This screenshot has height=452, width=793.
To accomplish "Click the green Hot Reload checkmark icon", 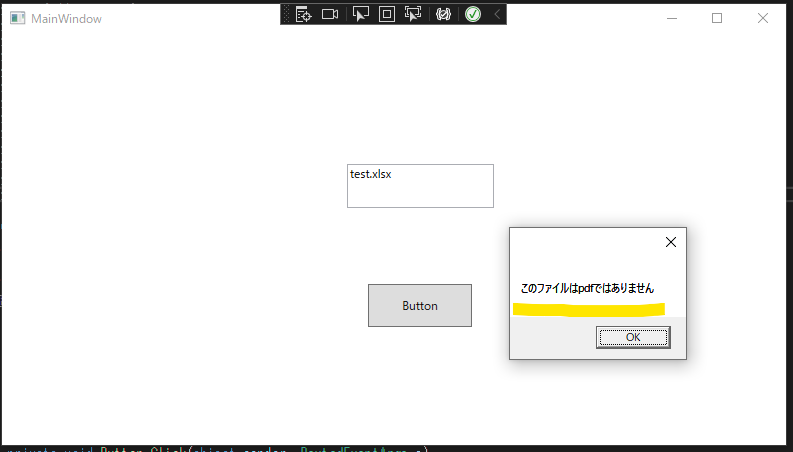I will point(473,14).
